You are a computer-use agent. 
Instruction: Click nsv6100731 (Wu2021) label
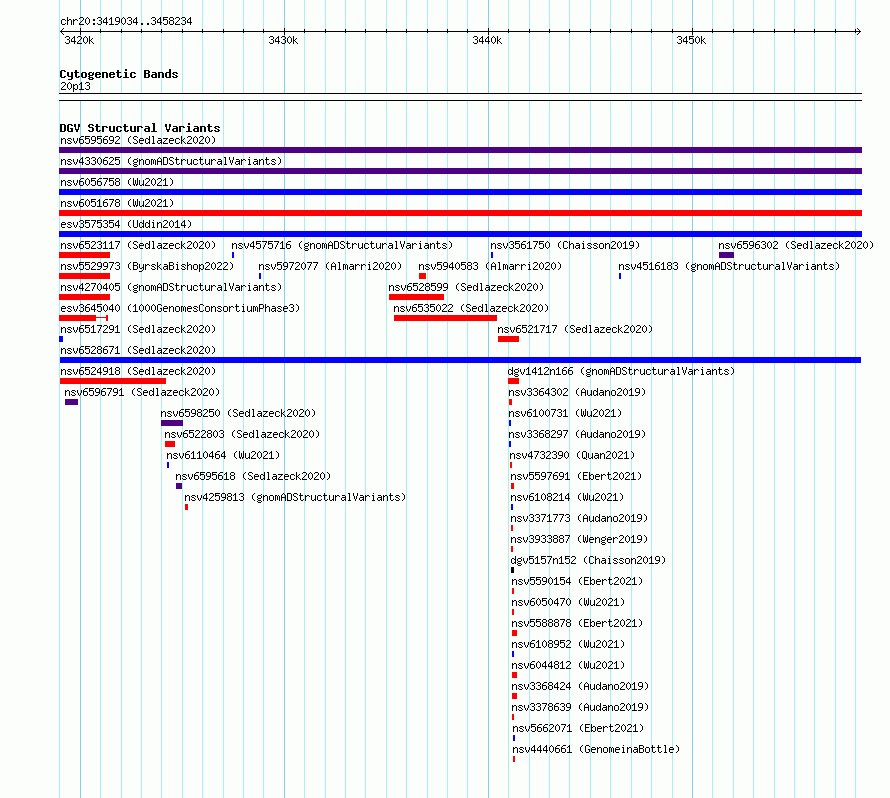click(x=565, y=413)
